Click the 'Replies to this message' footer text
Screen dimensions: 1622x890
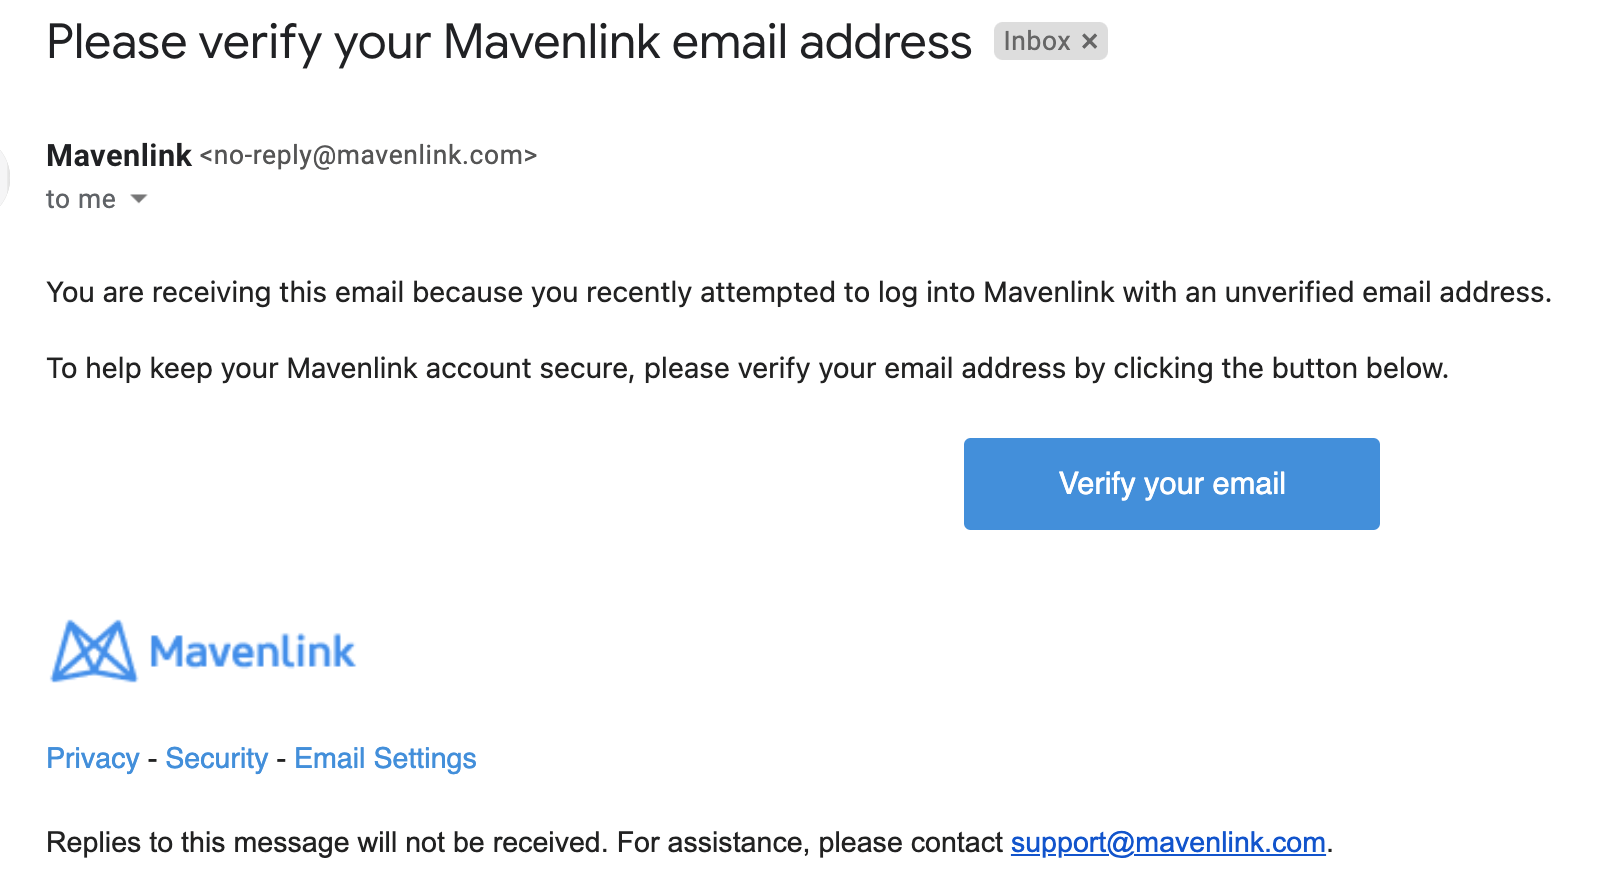[200, 843]
